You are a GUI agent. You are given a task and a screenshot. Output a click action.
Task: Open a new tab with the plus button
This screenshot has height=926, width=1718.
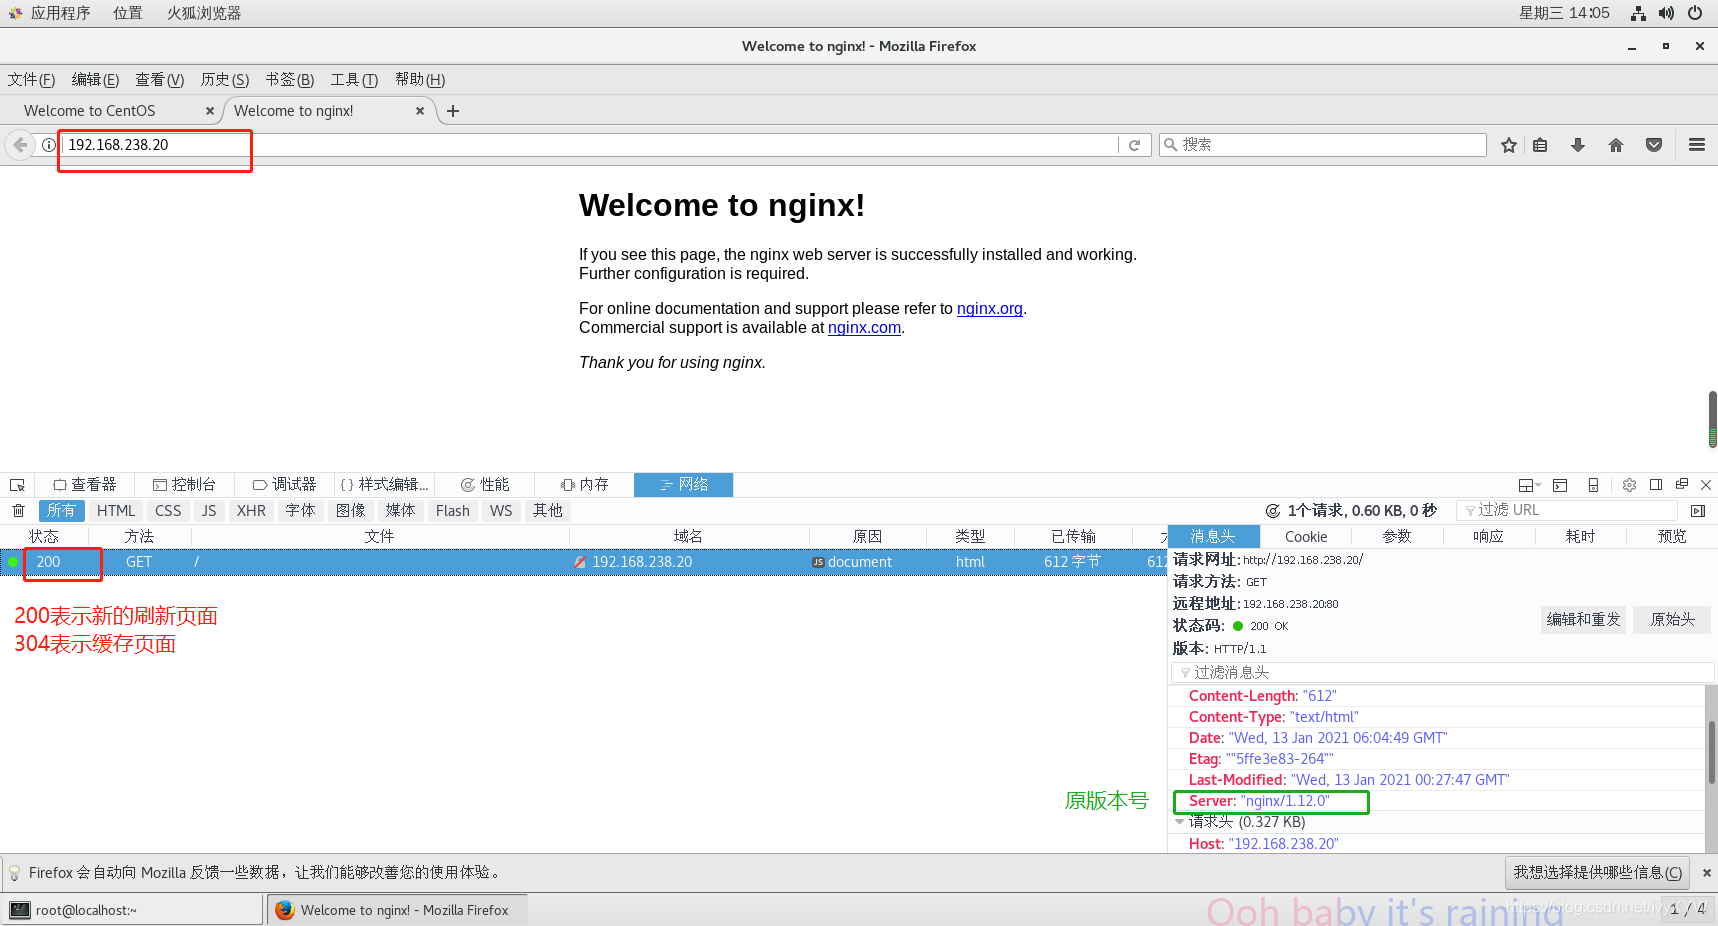(x=453, y=111)
